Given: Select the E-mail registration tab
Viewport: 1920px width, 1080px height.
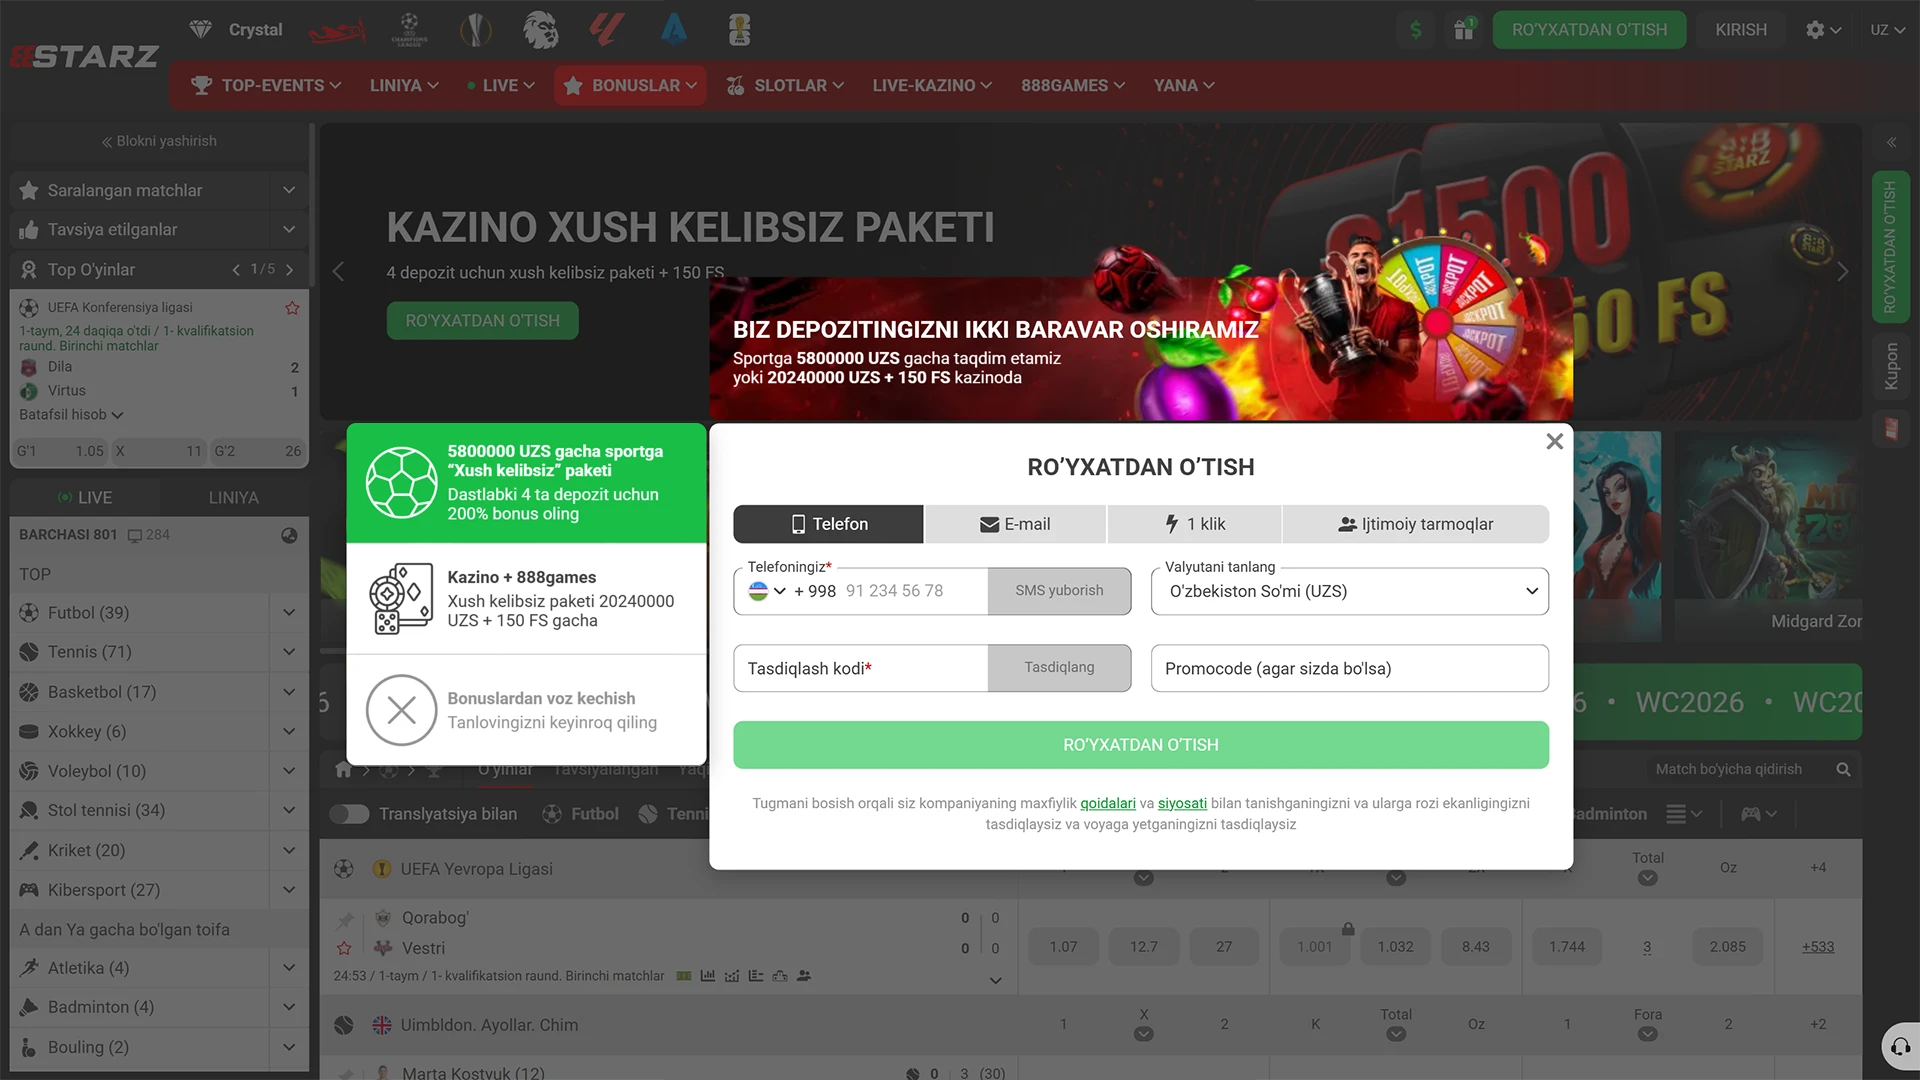Looking at the screenshot, I should [x=1015, y=524].
